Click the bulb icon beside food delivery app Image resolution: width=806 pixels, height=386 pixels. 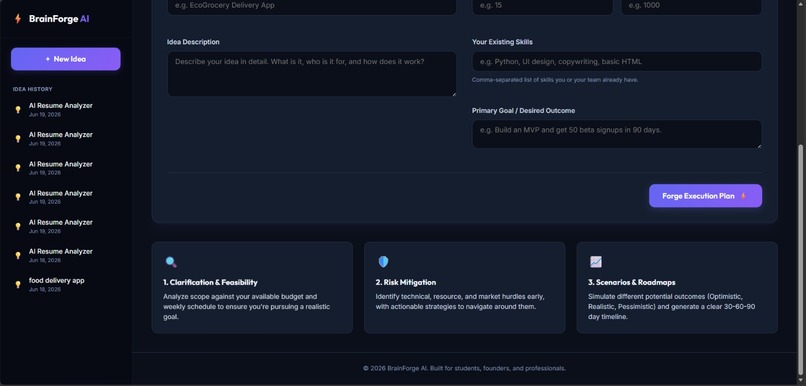[x=18, y=284]
